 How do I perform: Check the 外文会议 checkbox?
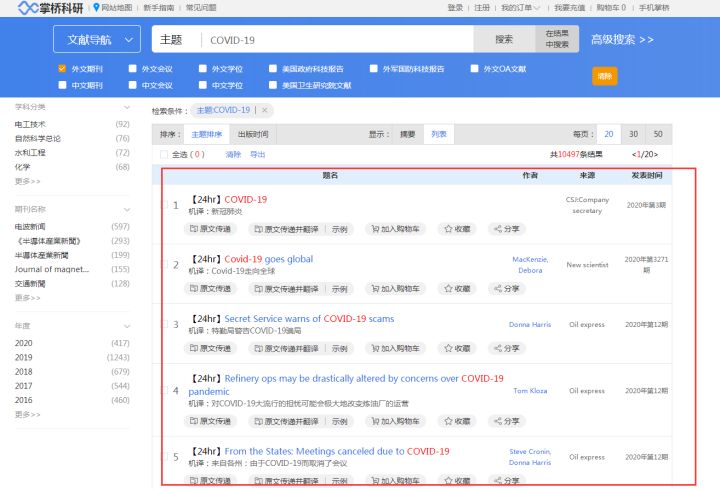click(x=133, y=68)
